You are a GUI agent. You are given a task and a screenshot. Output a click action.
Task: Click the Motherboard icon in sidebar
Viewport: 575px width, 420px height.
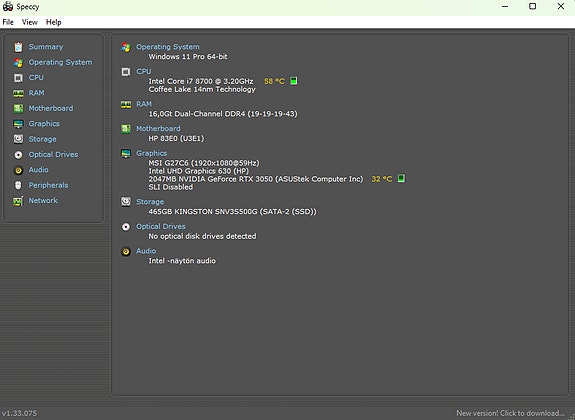click(18, 109)
